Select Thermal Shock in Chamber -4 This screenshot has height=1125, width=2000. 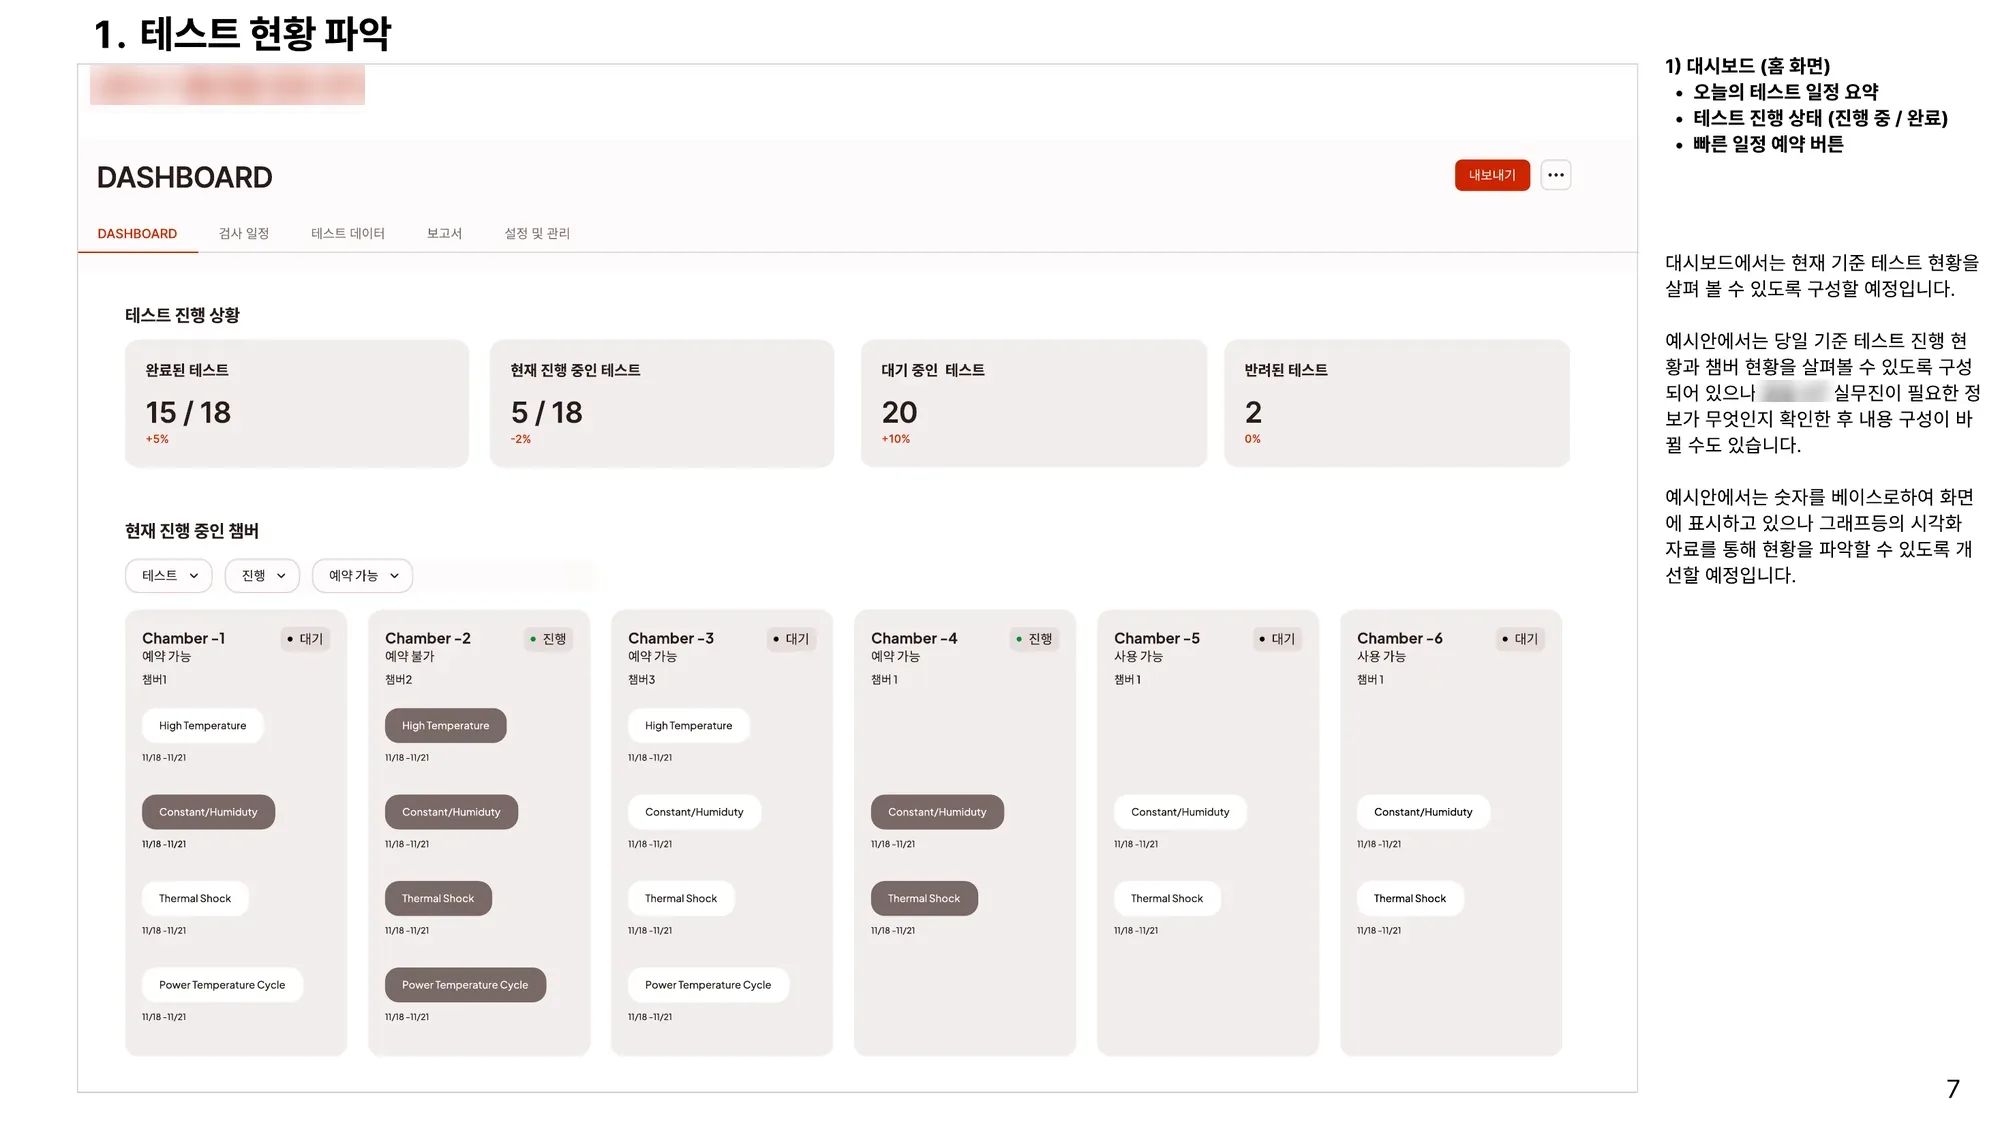pyautogui.click(x=924, y=898)
